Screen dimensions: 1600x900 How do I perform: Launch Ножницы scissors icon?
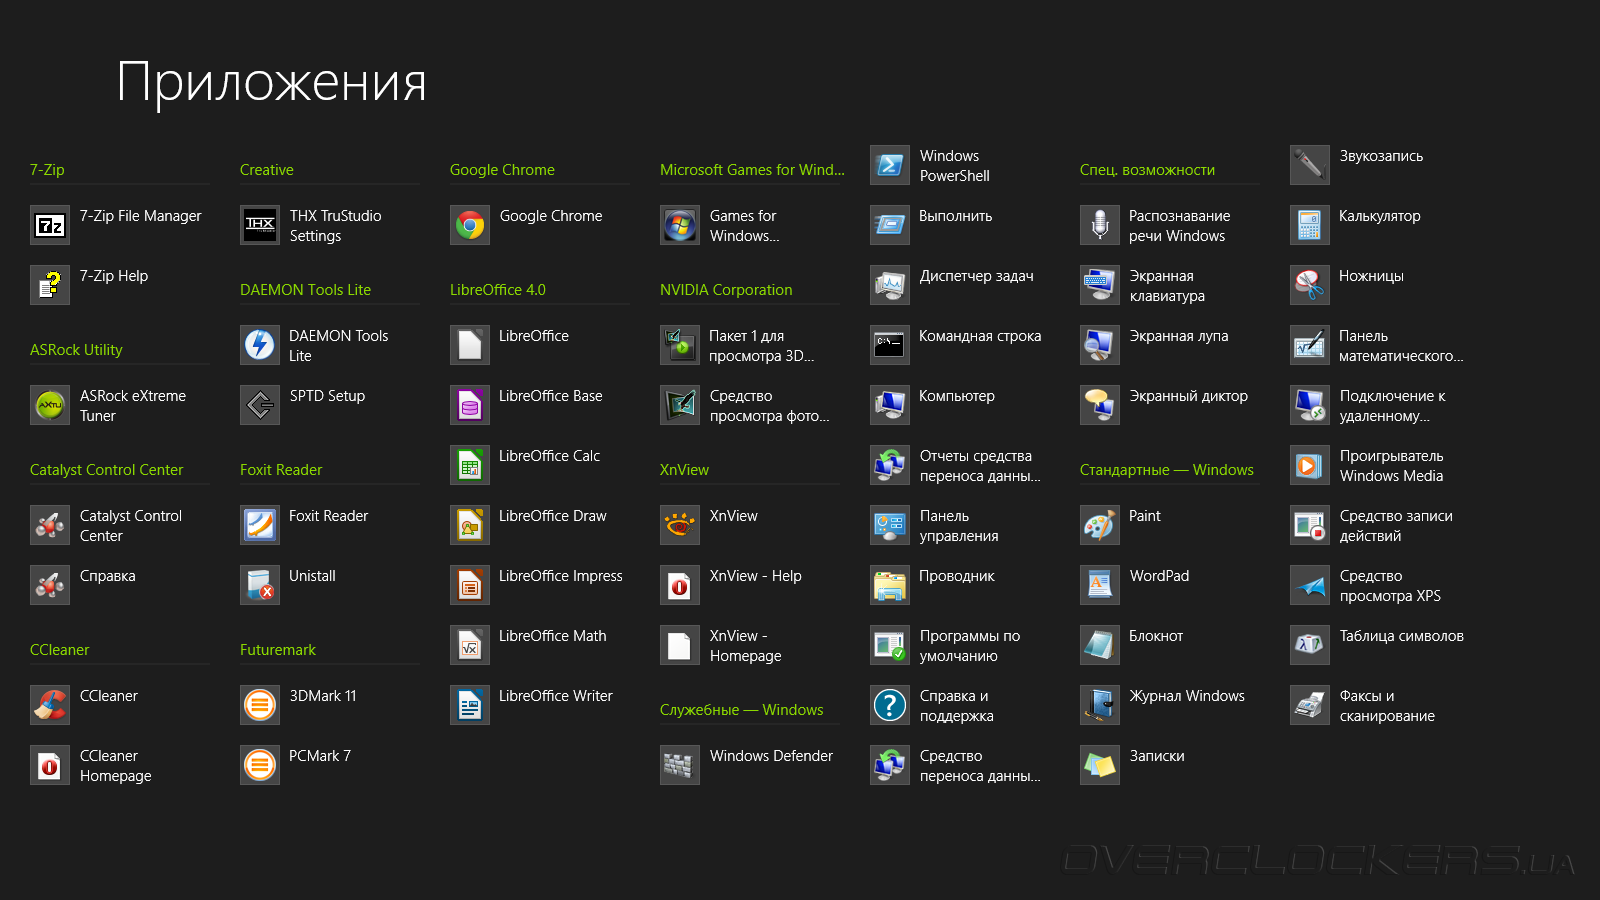click(x=1310, y=285)
